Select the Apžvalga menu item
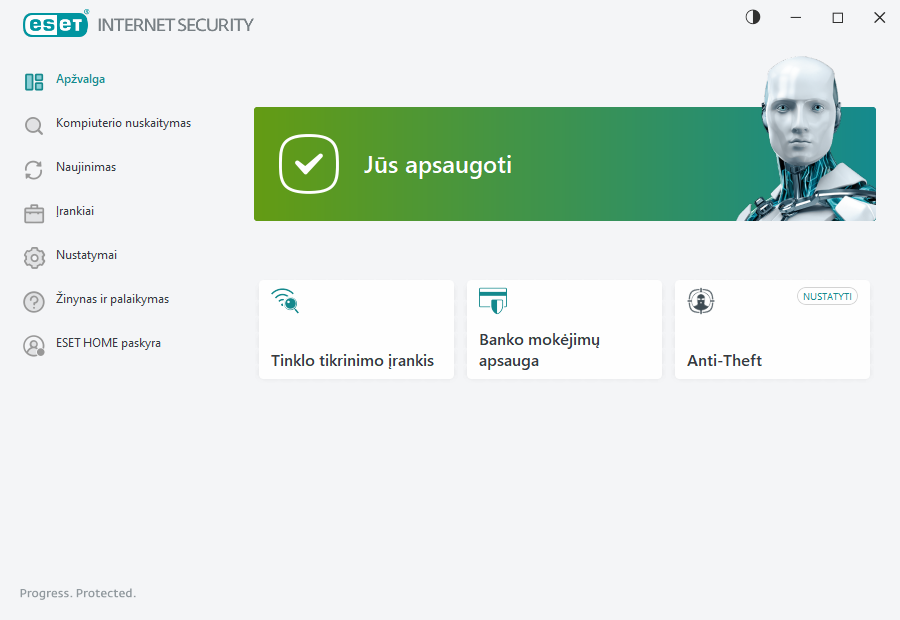900x620 pixels. click(x=80, y=80)
